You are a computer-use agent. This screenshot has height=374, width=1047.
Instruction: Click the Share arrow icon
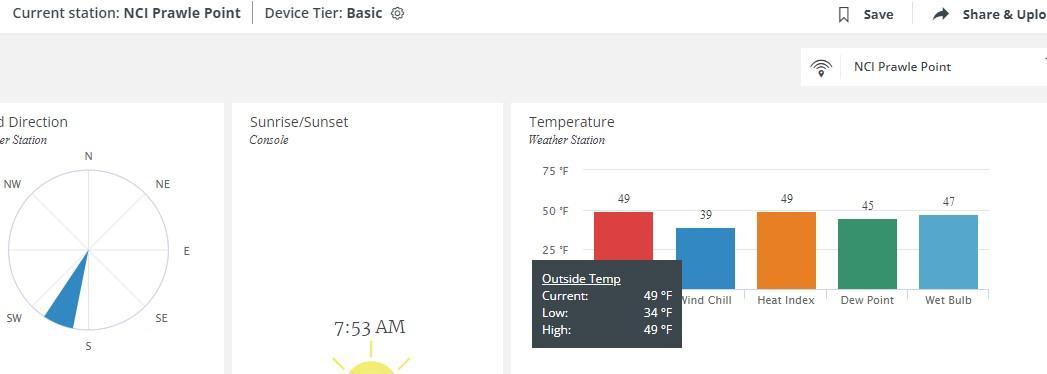(941, 14)
